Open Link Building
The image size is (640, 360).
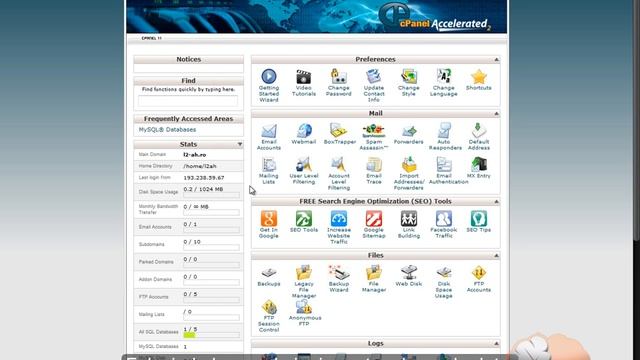409,219
